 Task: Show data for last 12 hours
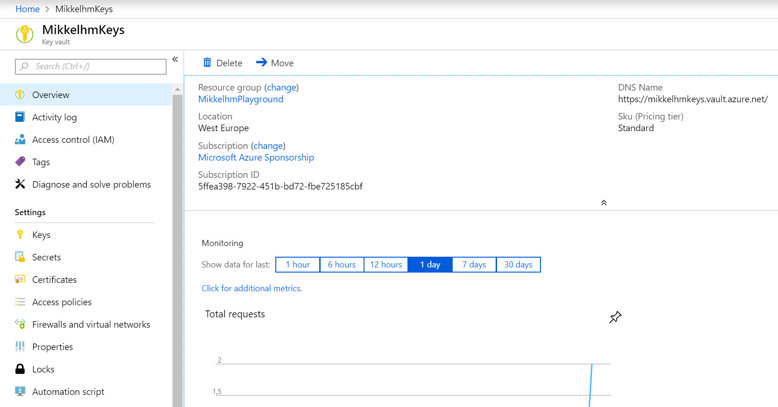(x=386, y=265)
